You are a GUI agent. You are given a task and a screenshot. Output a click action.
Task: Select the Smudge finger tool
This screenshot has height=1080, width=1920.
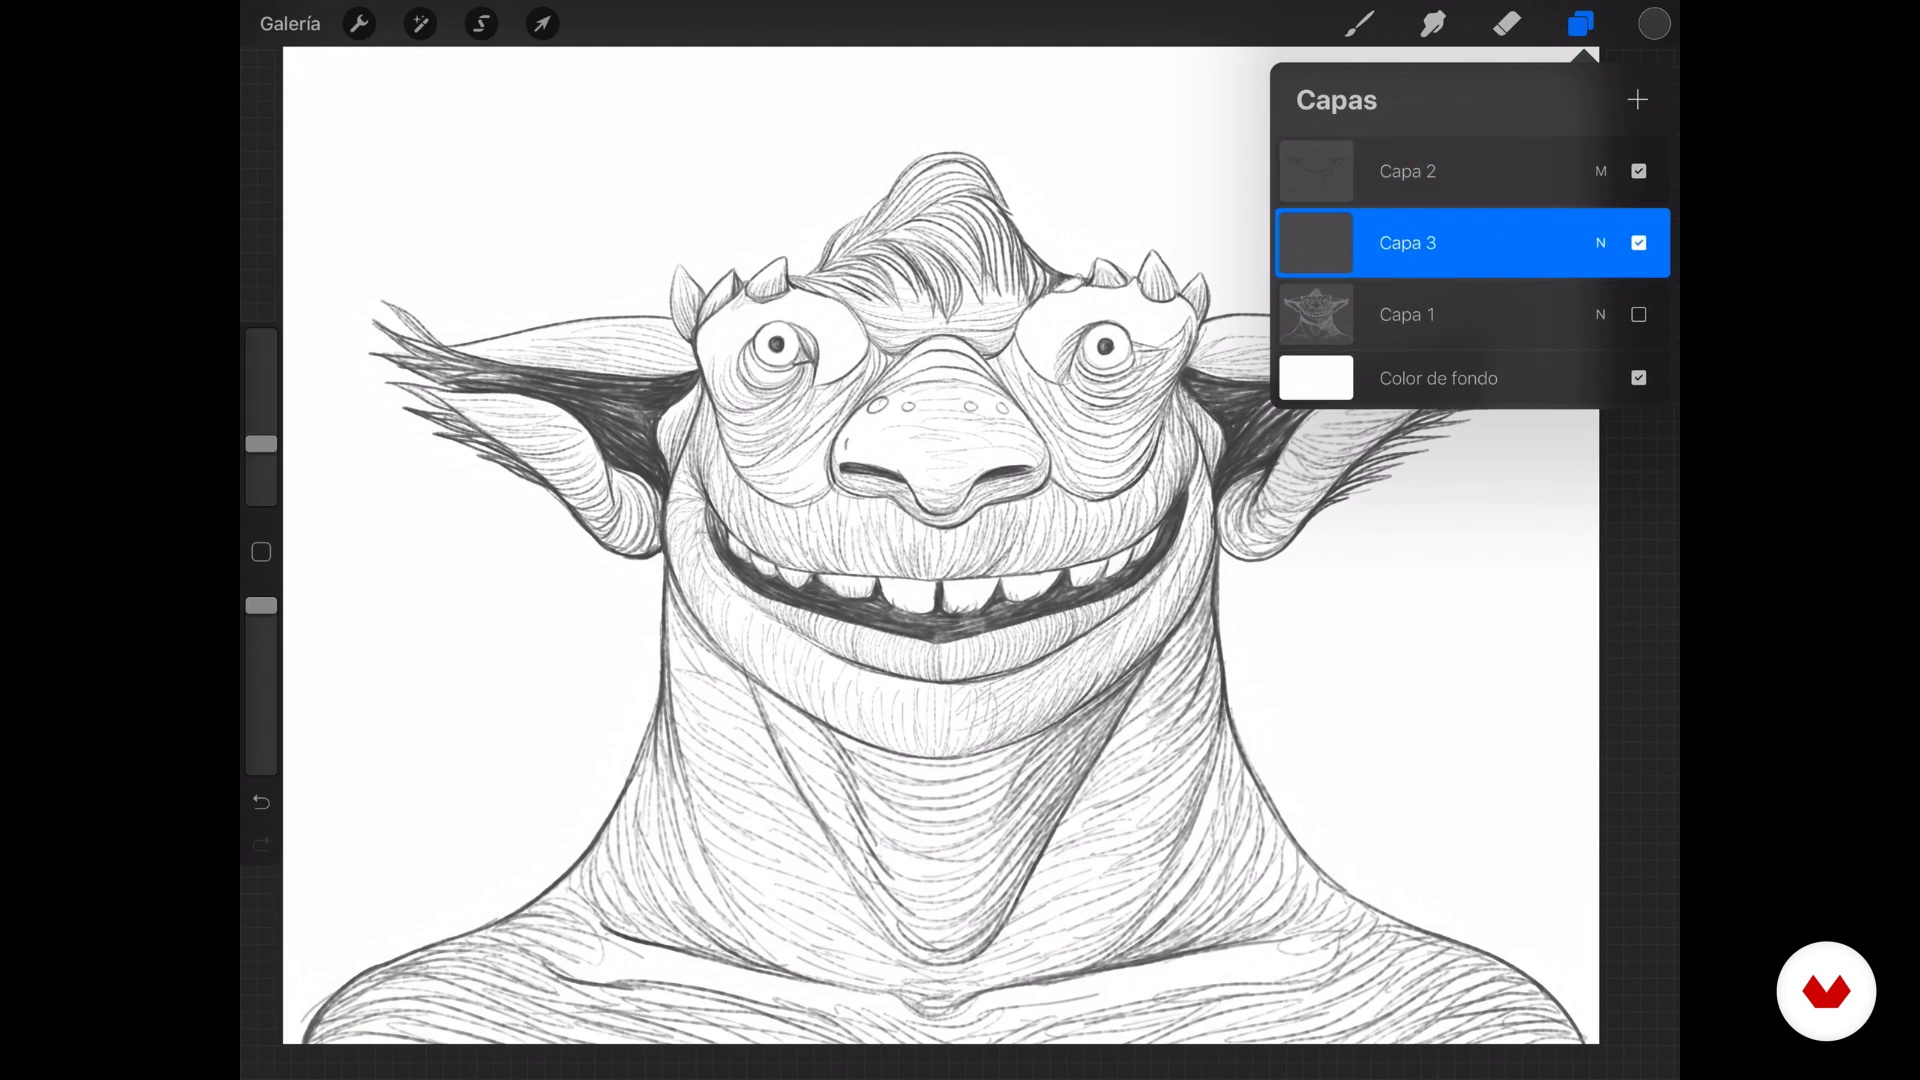1433,23
